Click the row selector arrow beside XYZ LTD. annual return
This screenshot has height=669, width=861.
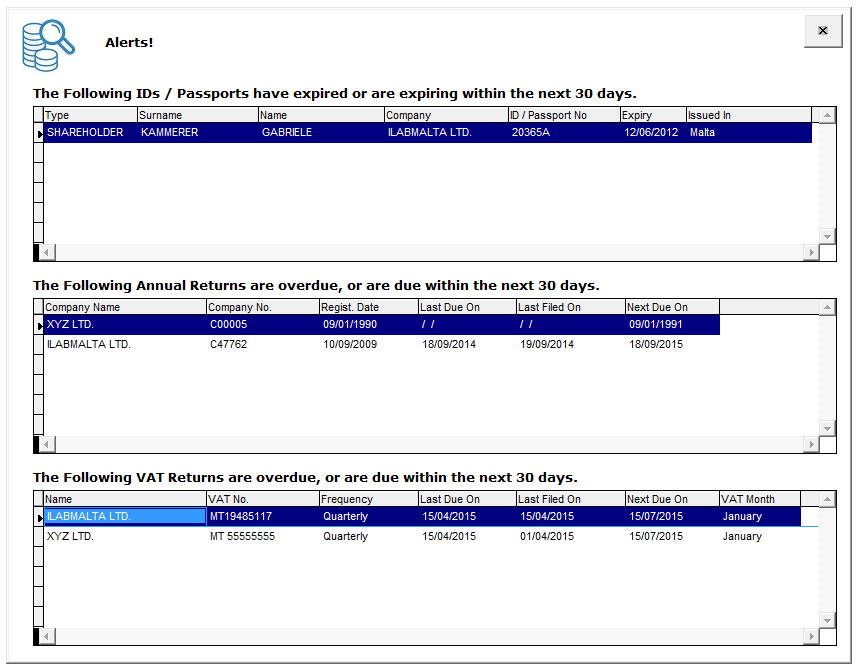click(x=37, y=324)
